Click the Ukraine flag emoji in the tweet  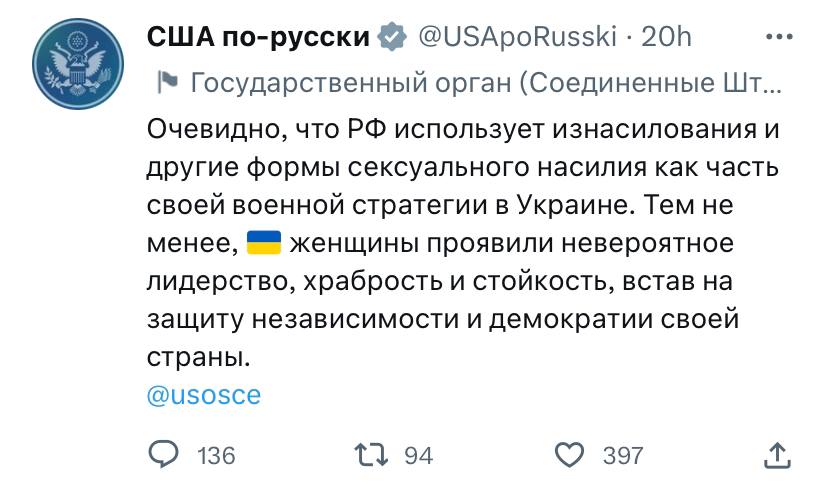tap(265, 243)
